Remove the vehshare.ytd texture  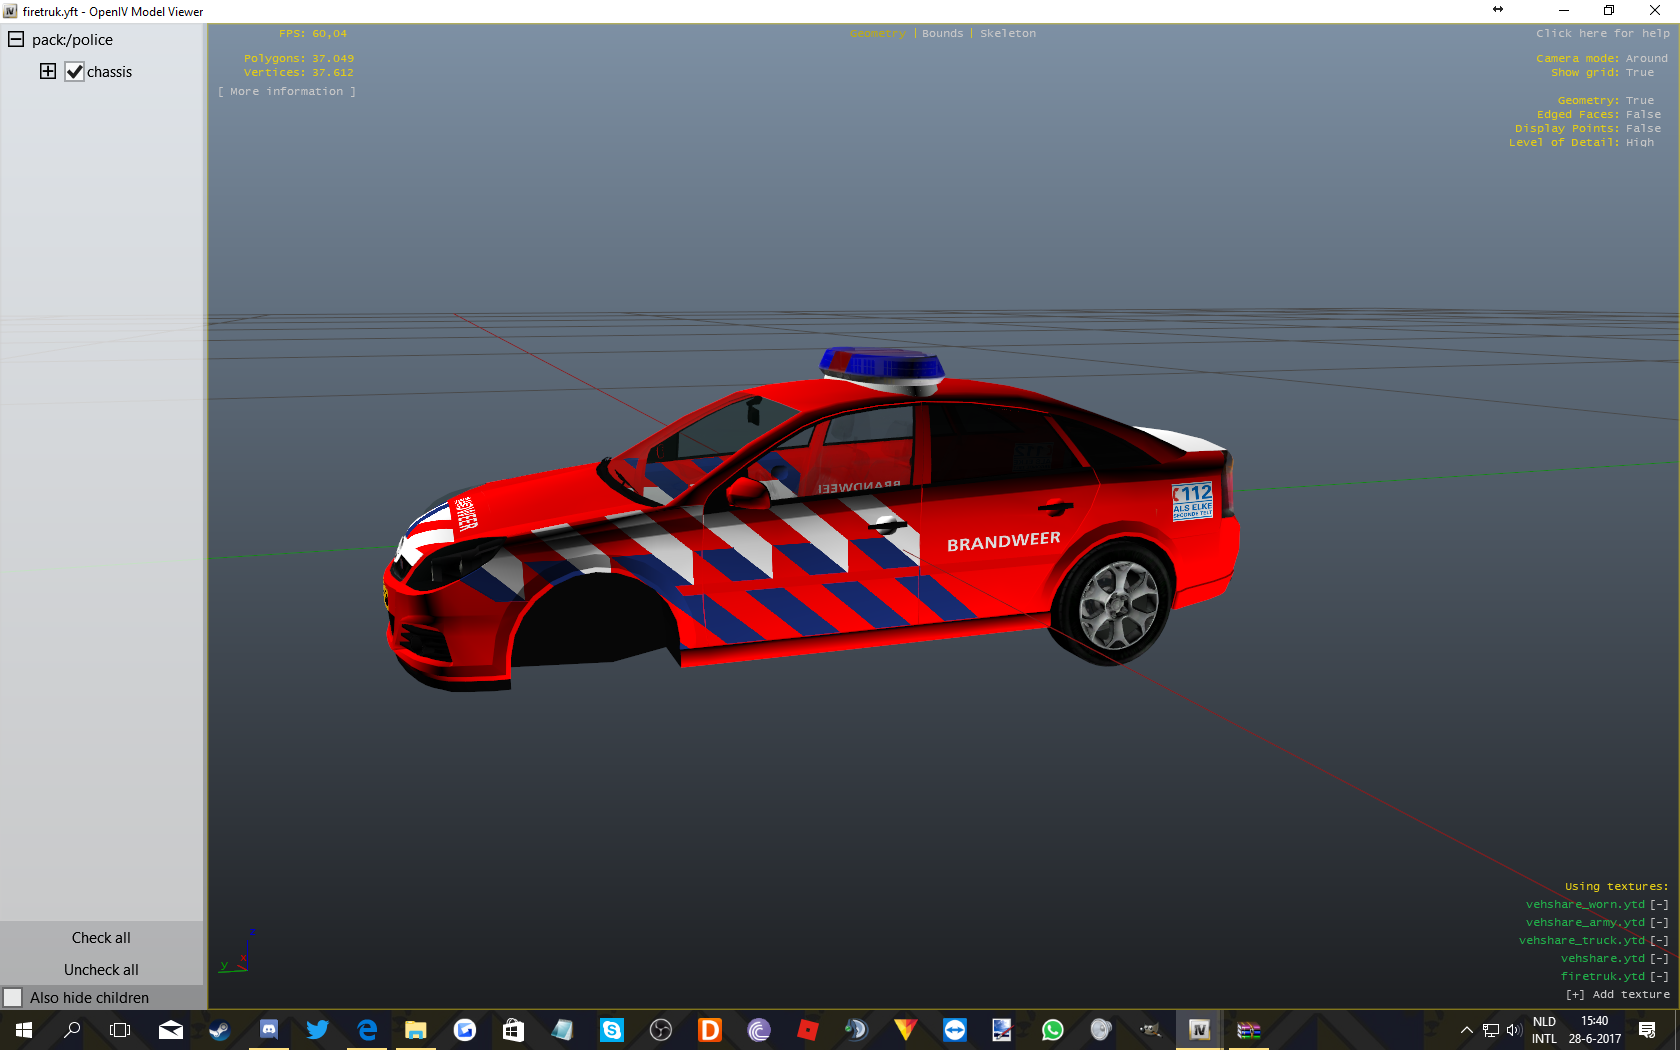point(1659,958)
